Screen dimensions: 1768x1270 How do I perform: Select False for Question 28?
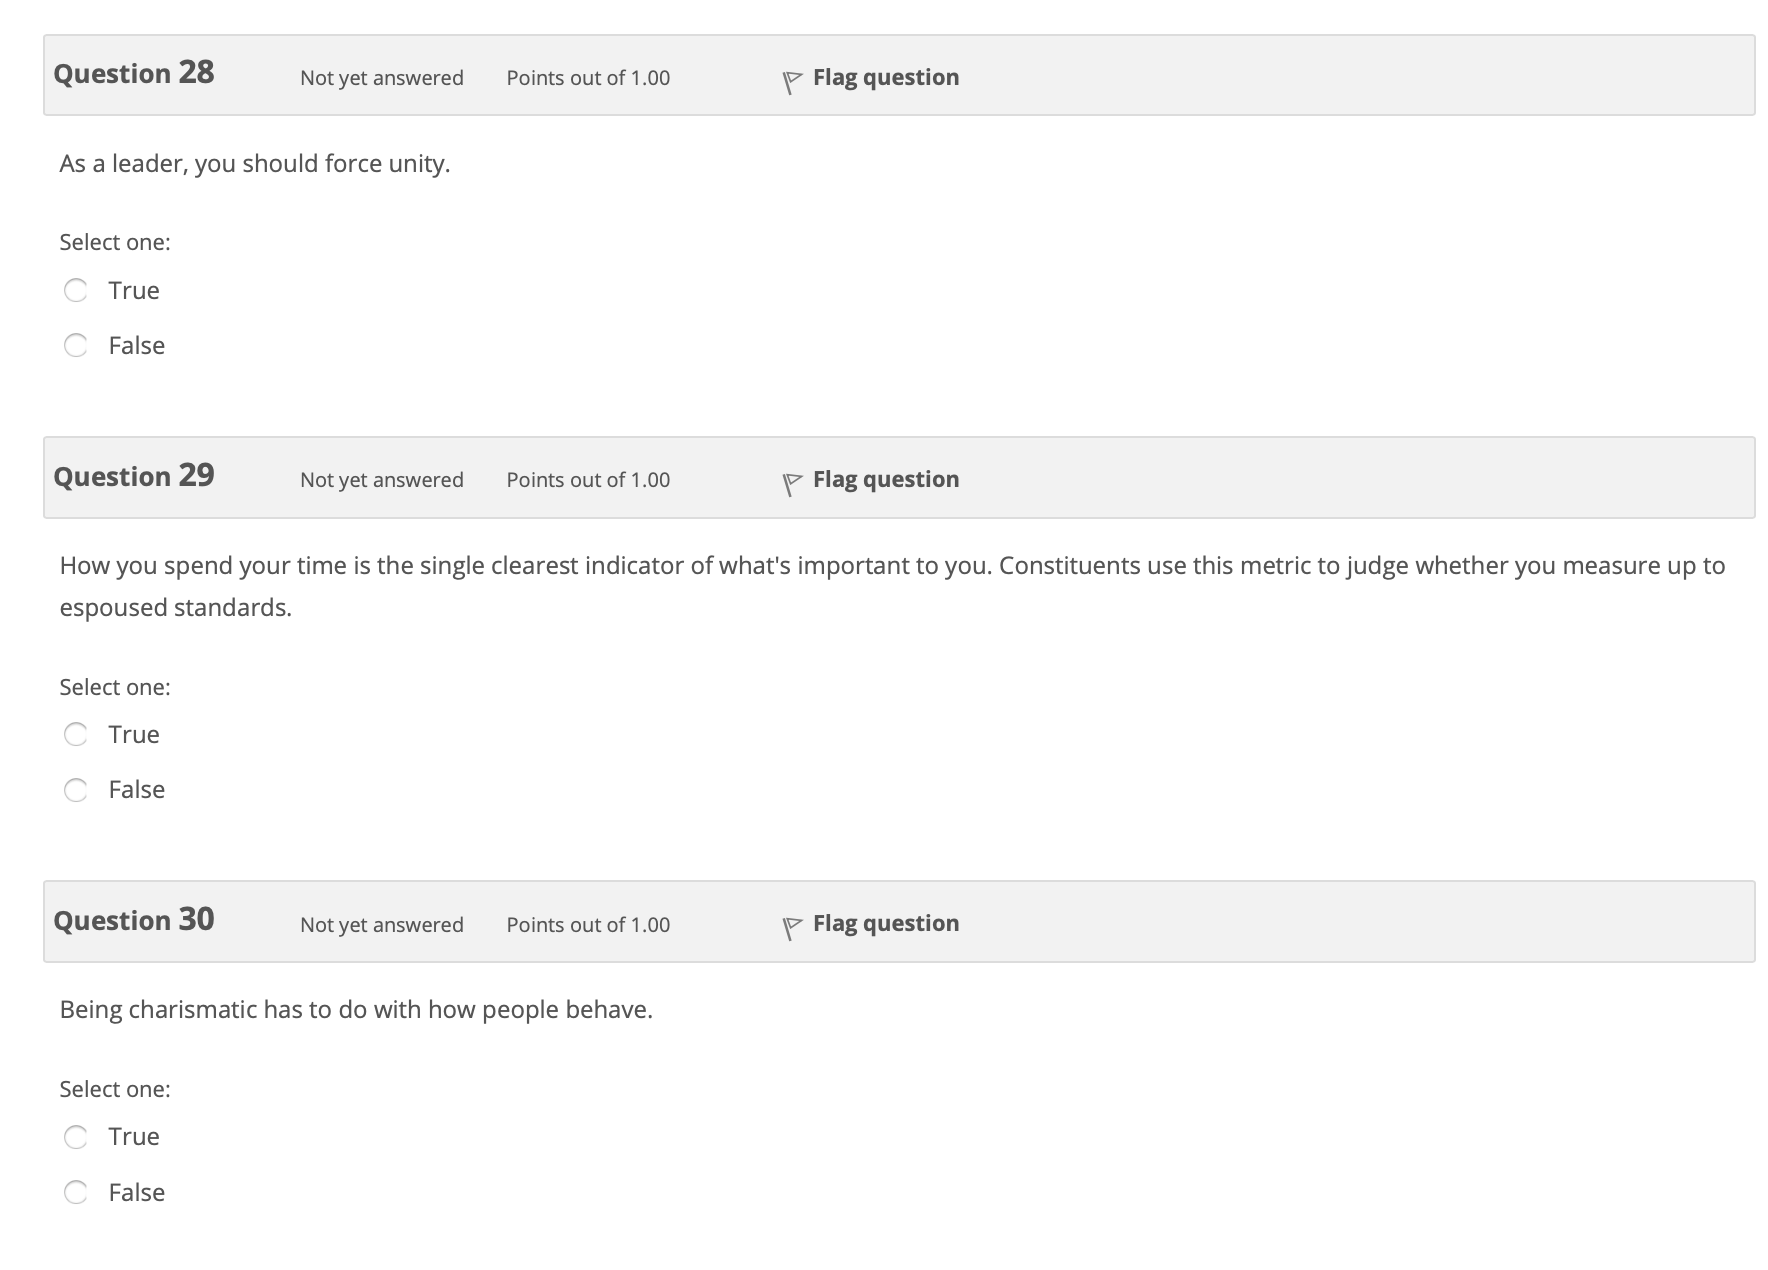(76, 346)
